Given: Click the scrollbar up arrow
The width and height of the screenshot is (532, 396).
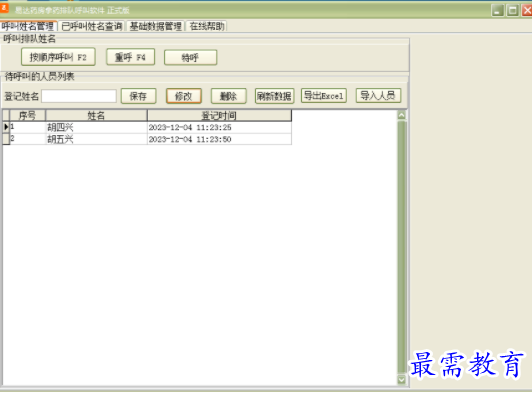Looking at the screenshot, I should (401, 115).
